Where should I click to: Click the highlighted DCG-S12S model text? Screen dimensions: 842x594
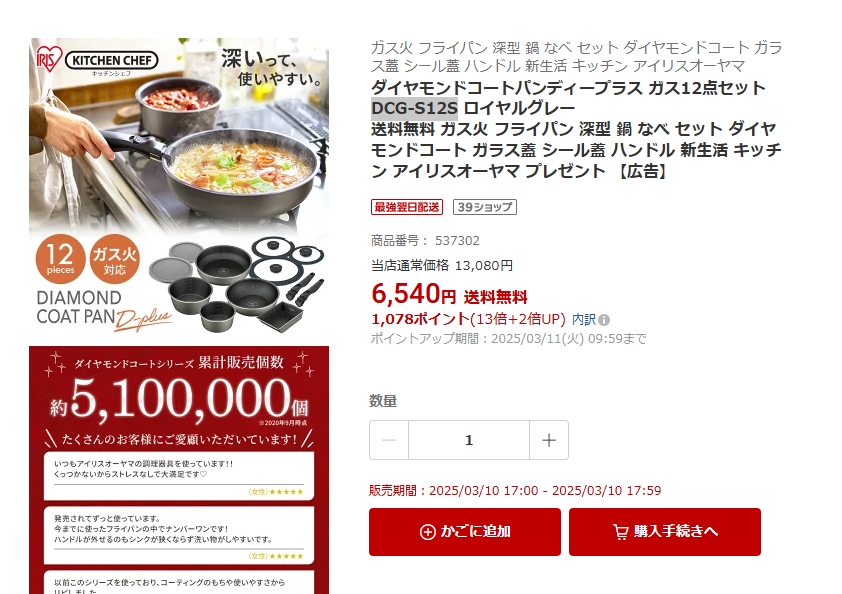414,108
